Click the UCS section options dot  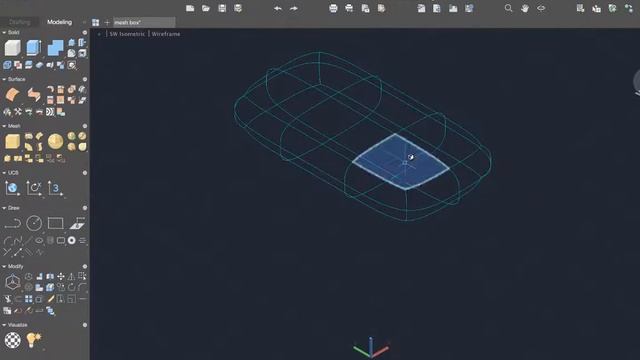(85, 173)
